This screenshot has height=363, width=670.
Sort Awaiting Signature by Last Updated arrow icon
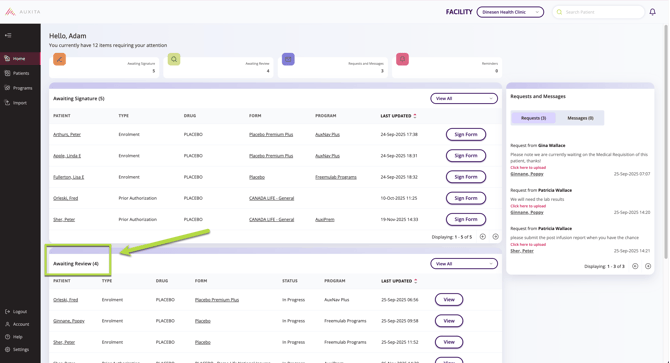pos(415,116)
